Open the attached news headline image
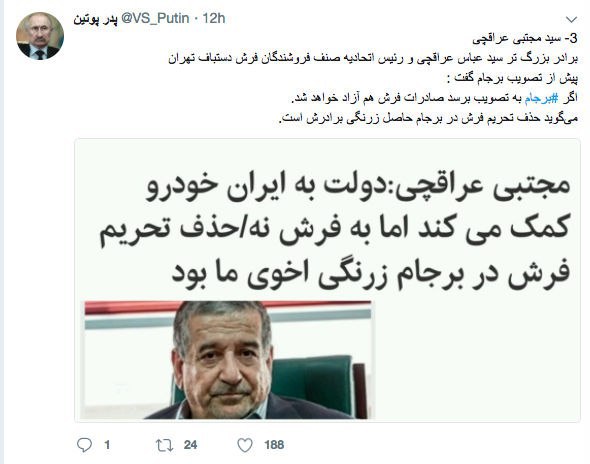This screenshot has height=464, width=590. (x=327, y=280)
